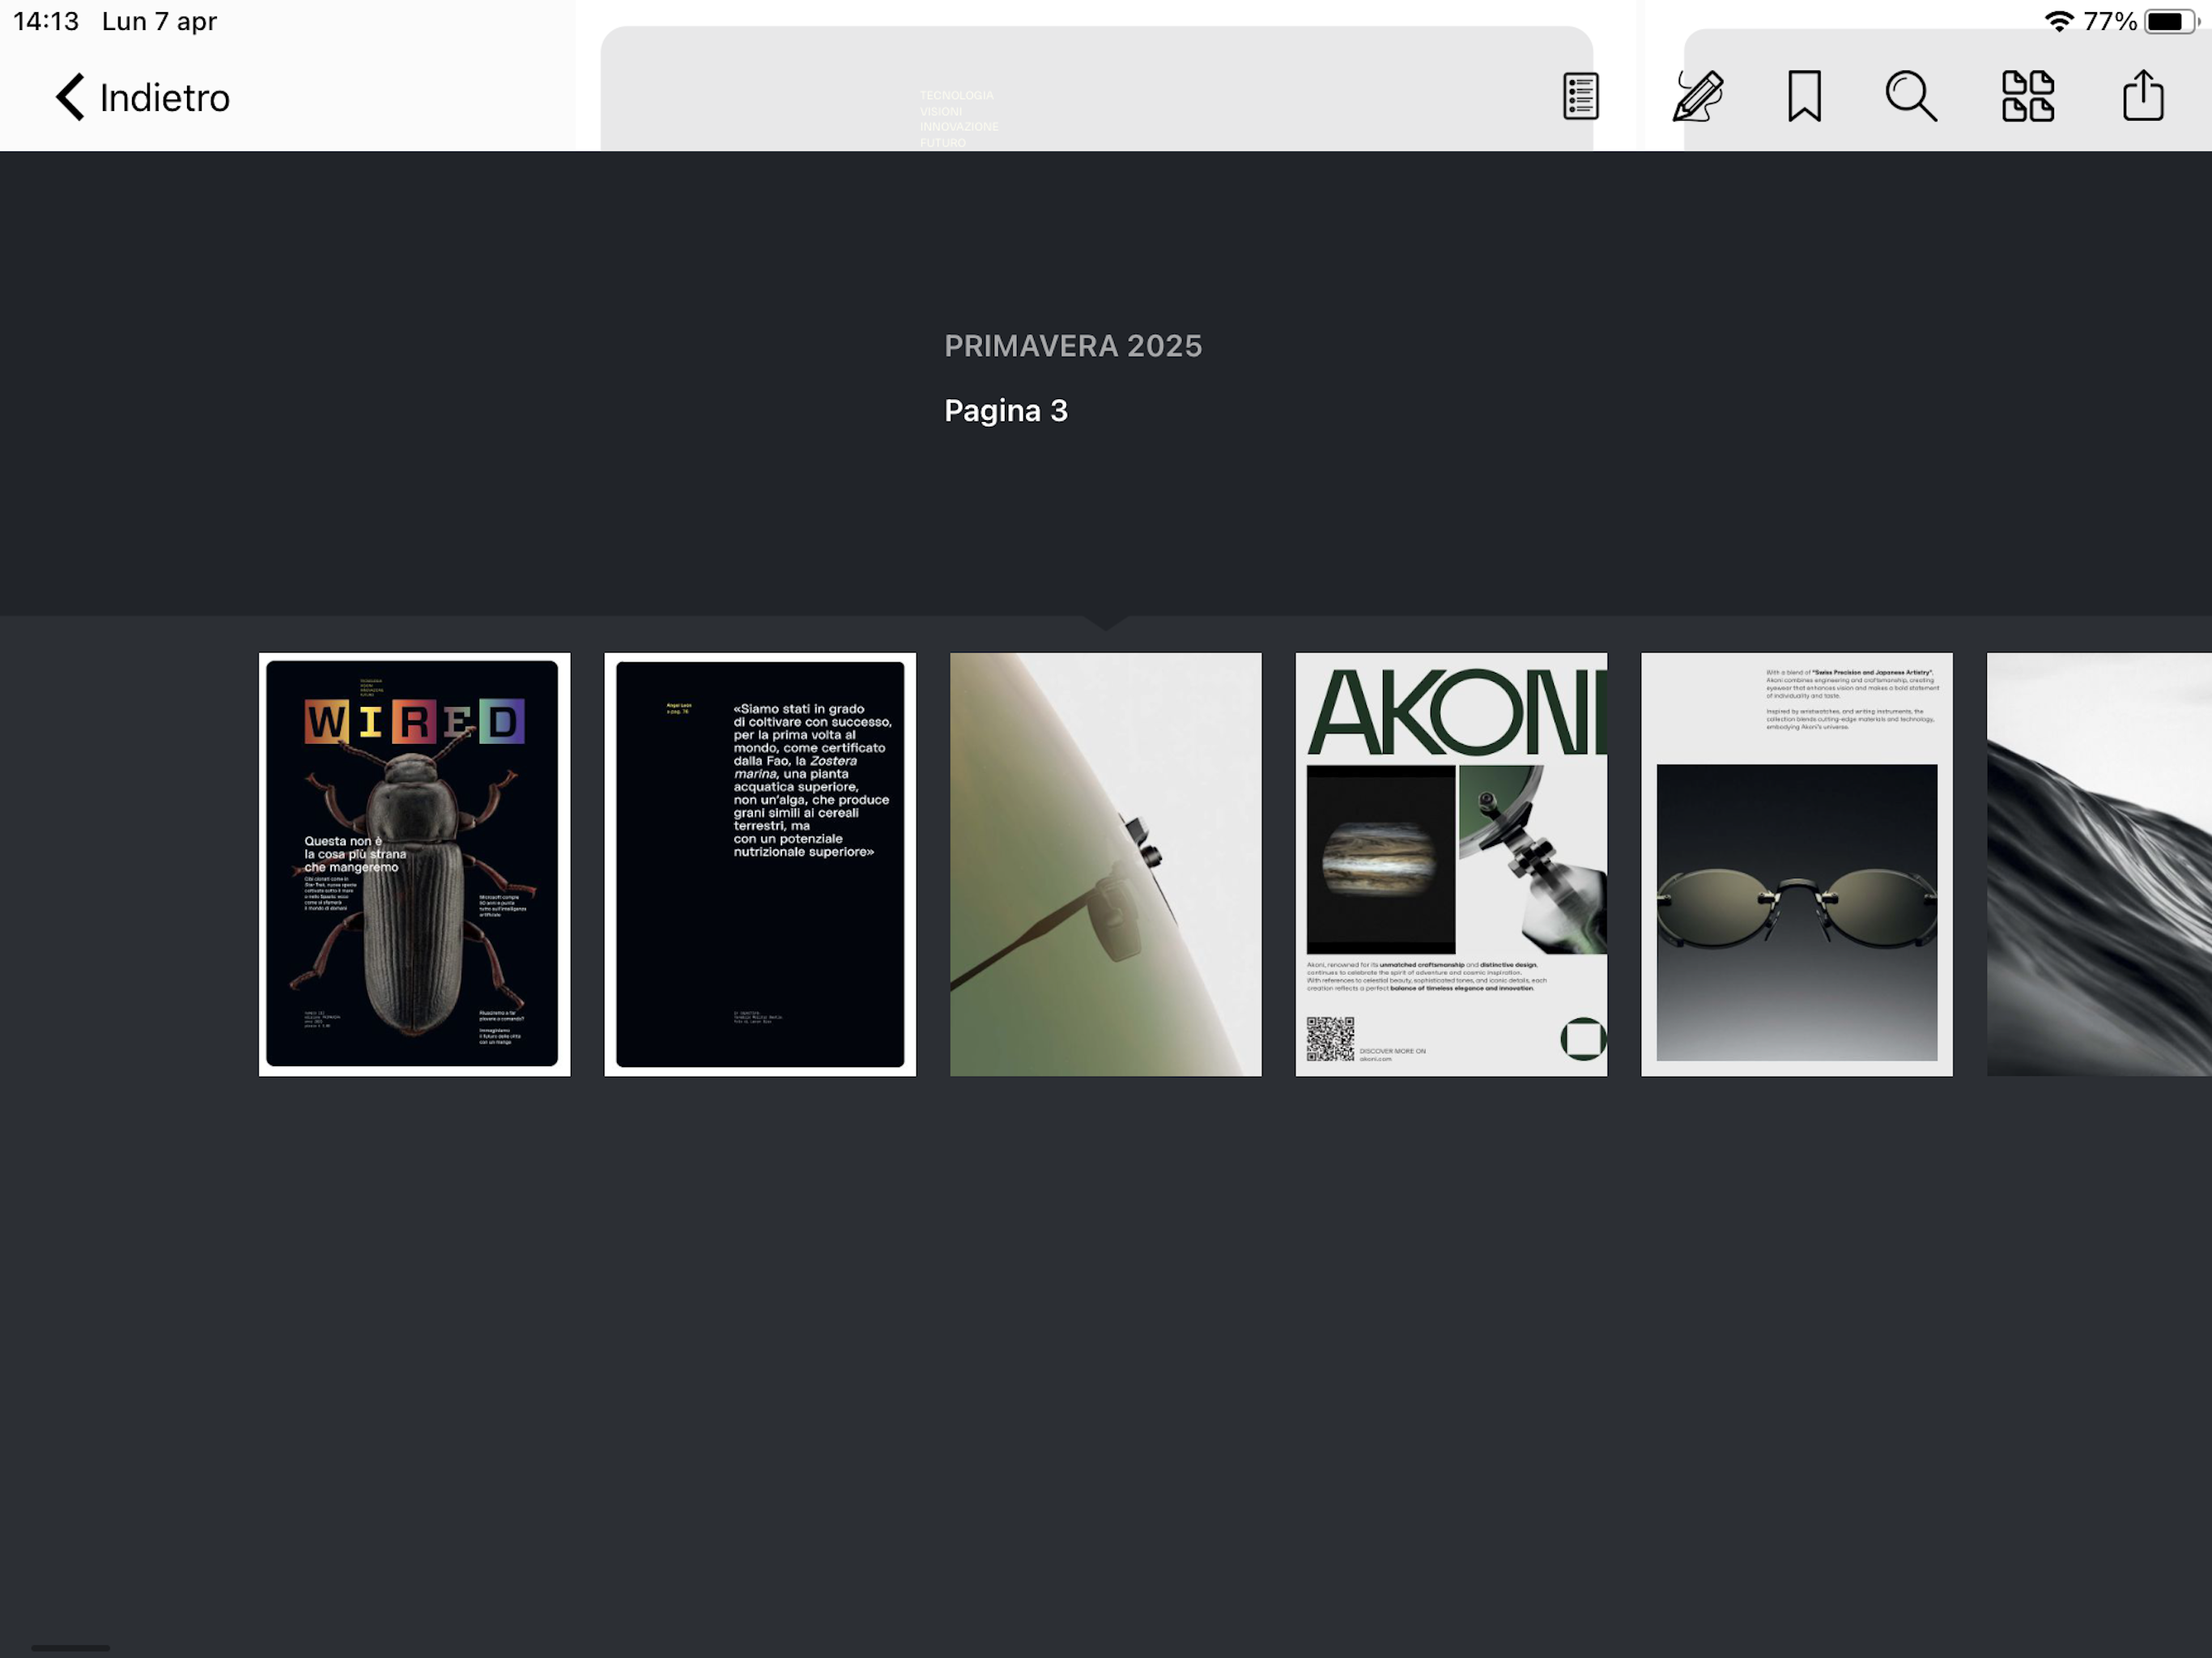This screenshot has width=2212, height=1658.
Task: Open the search magnifier icon
Action: (1910, 96)
